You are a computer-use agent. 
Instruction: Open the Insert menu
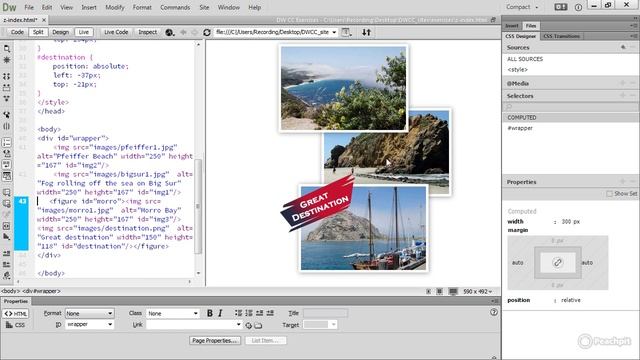89,7
